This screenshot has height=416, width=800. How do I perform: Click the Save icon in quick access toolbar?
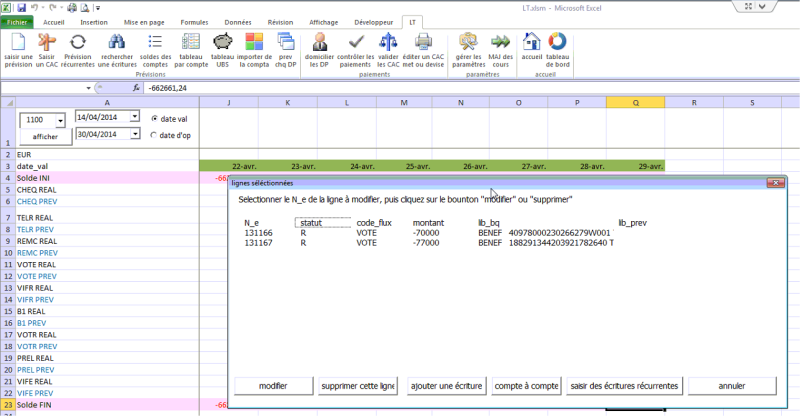pyautogui.click(x=21, y=8)
